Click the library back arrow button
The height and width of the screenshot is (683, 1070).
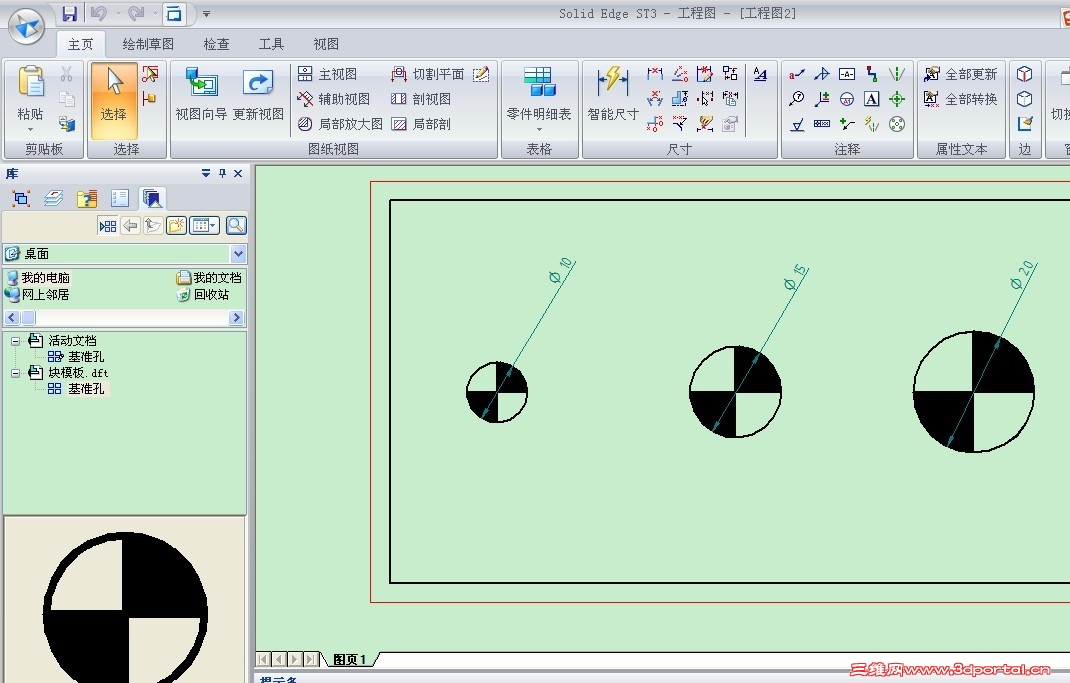130,226
